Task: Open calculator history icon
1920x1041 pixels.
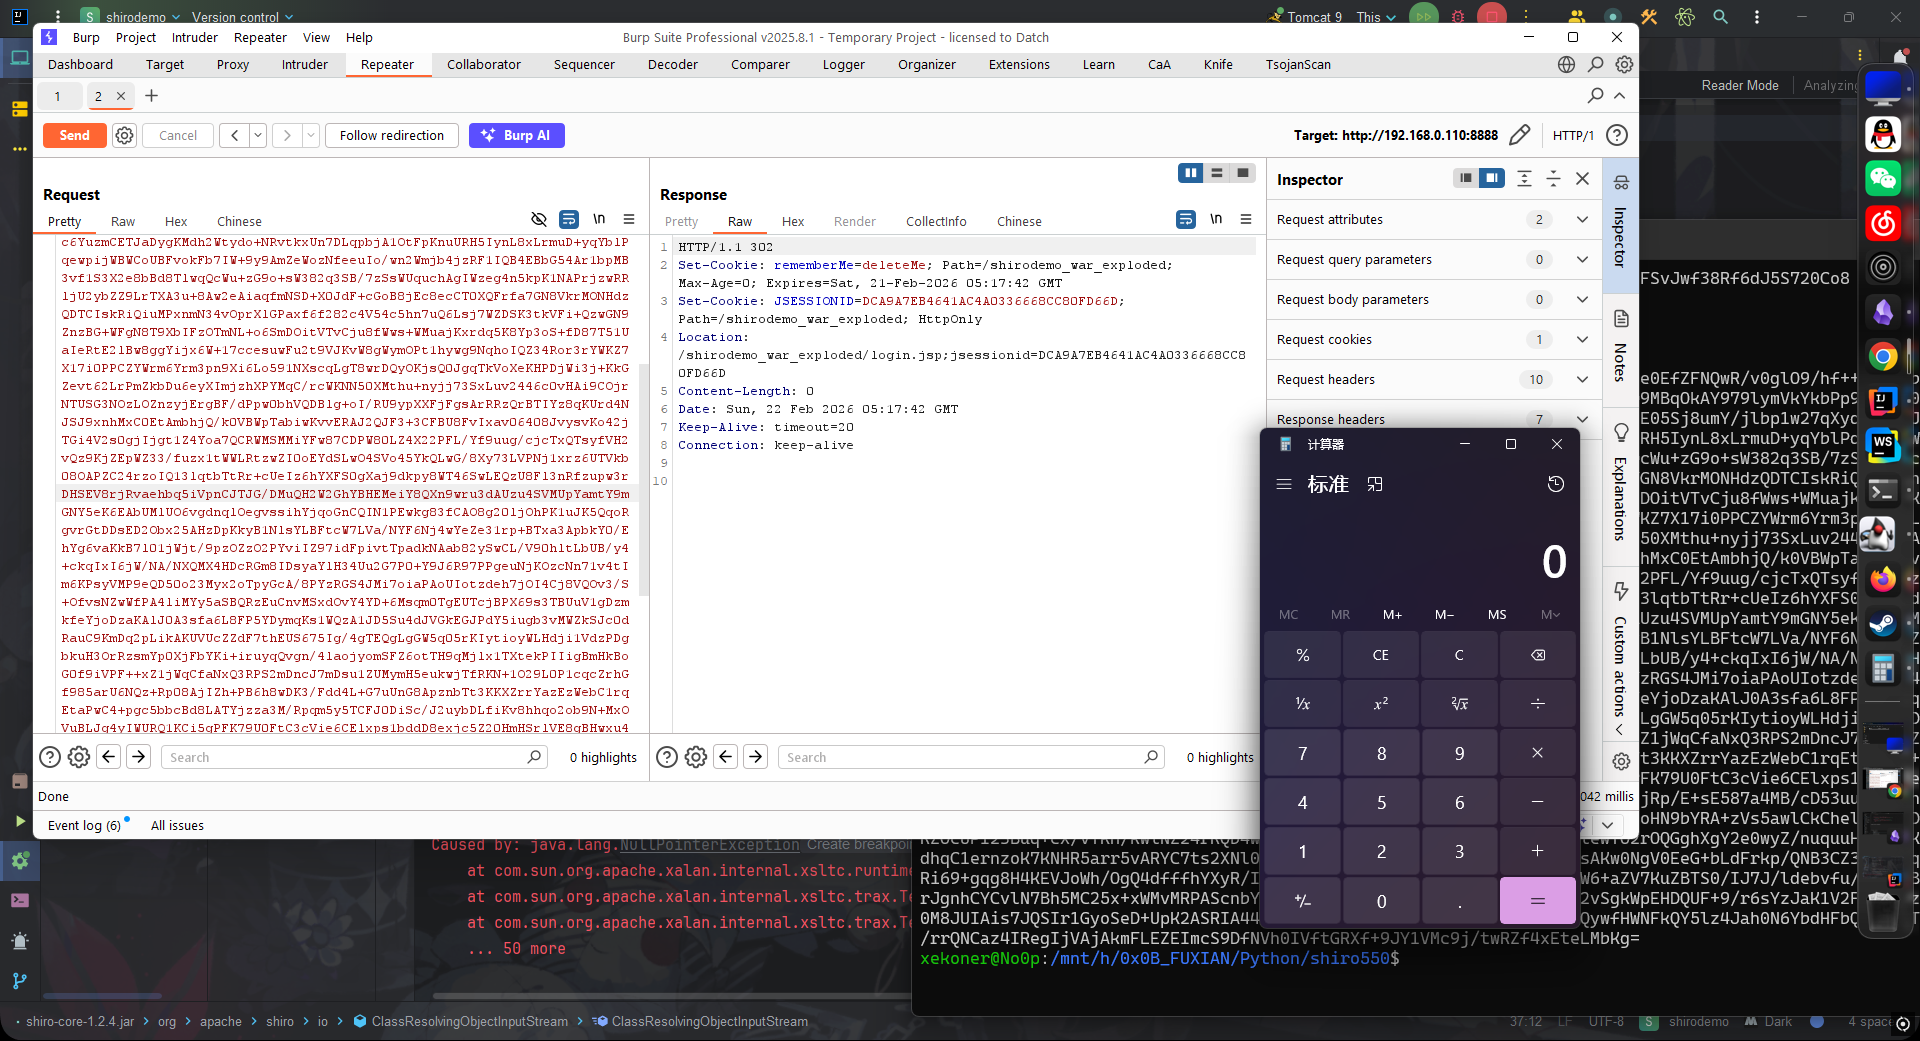Action: tap(1555, 484)
